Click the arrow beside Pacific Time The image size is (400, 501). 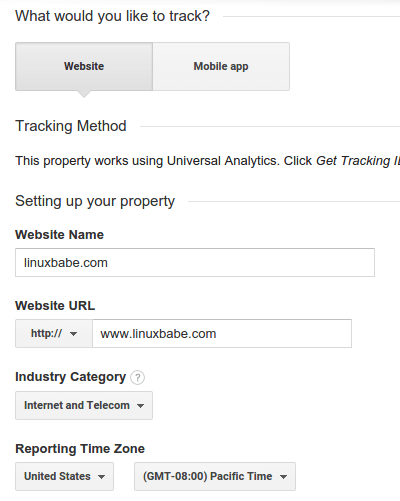coord(283,477)
